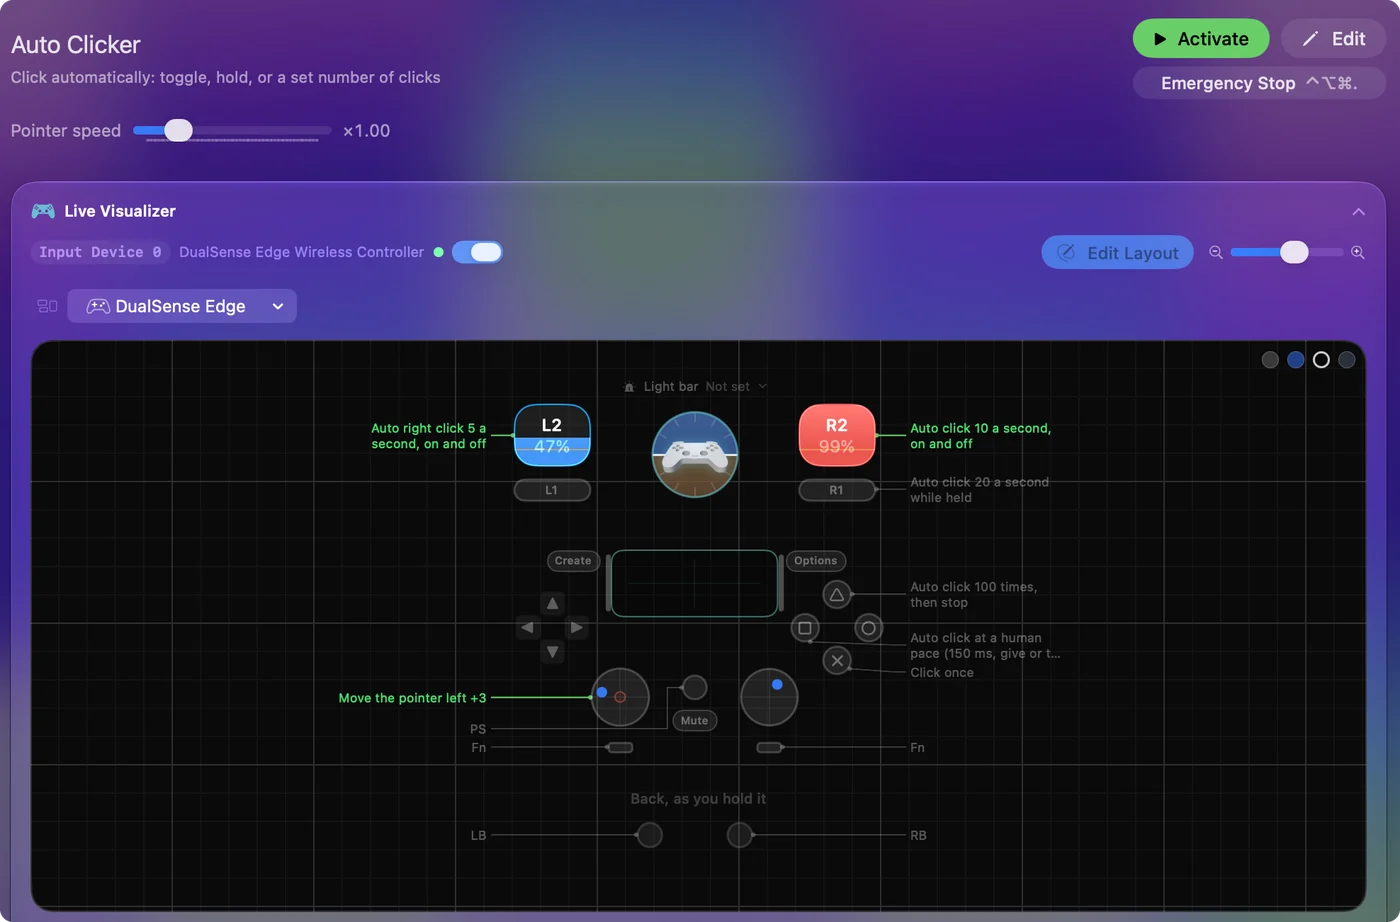1400x922 pixels.
Task: Select the circle face button
Action: click(868, 628)
